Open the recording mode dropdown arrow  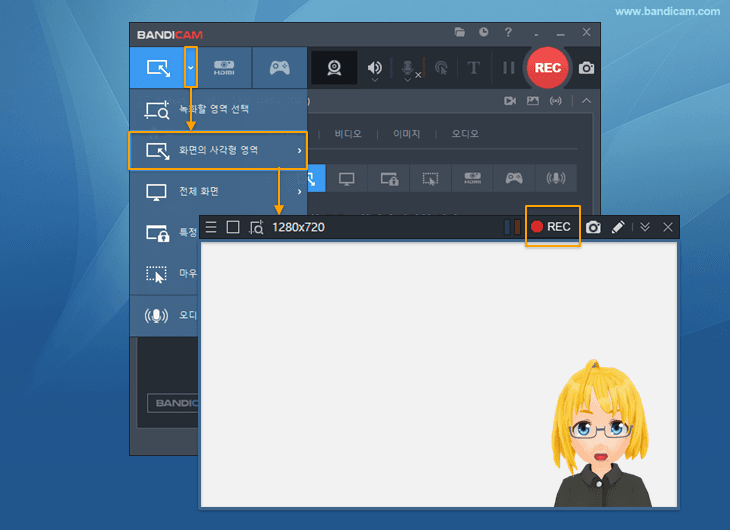[x=191, y=68]
